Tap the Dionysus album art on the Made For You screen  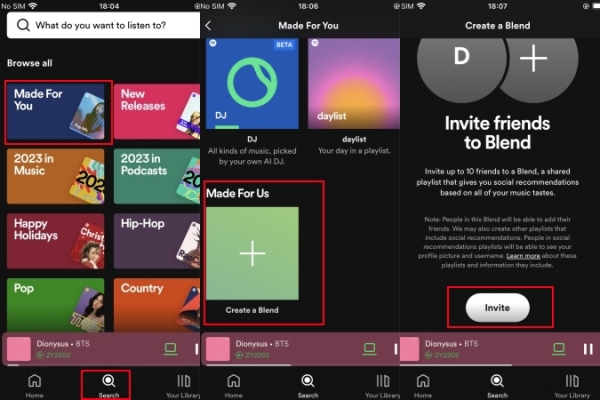218,349
